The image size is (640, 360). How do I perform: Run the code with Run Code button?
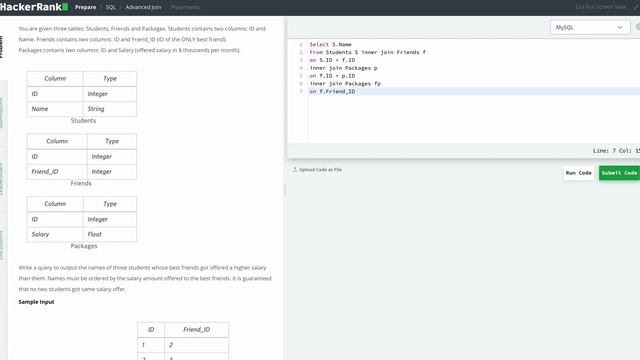(578, 173)
